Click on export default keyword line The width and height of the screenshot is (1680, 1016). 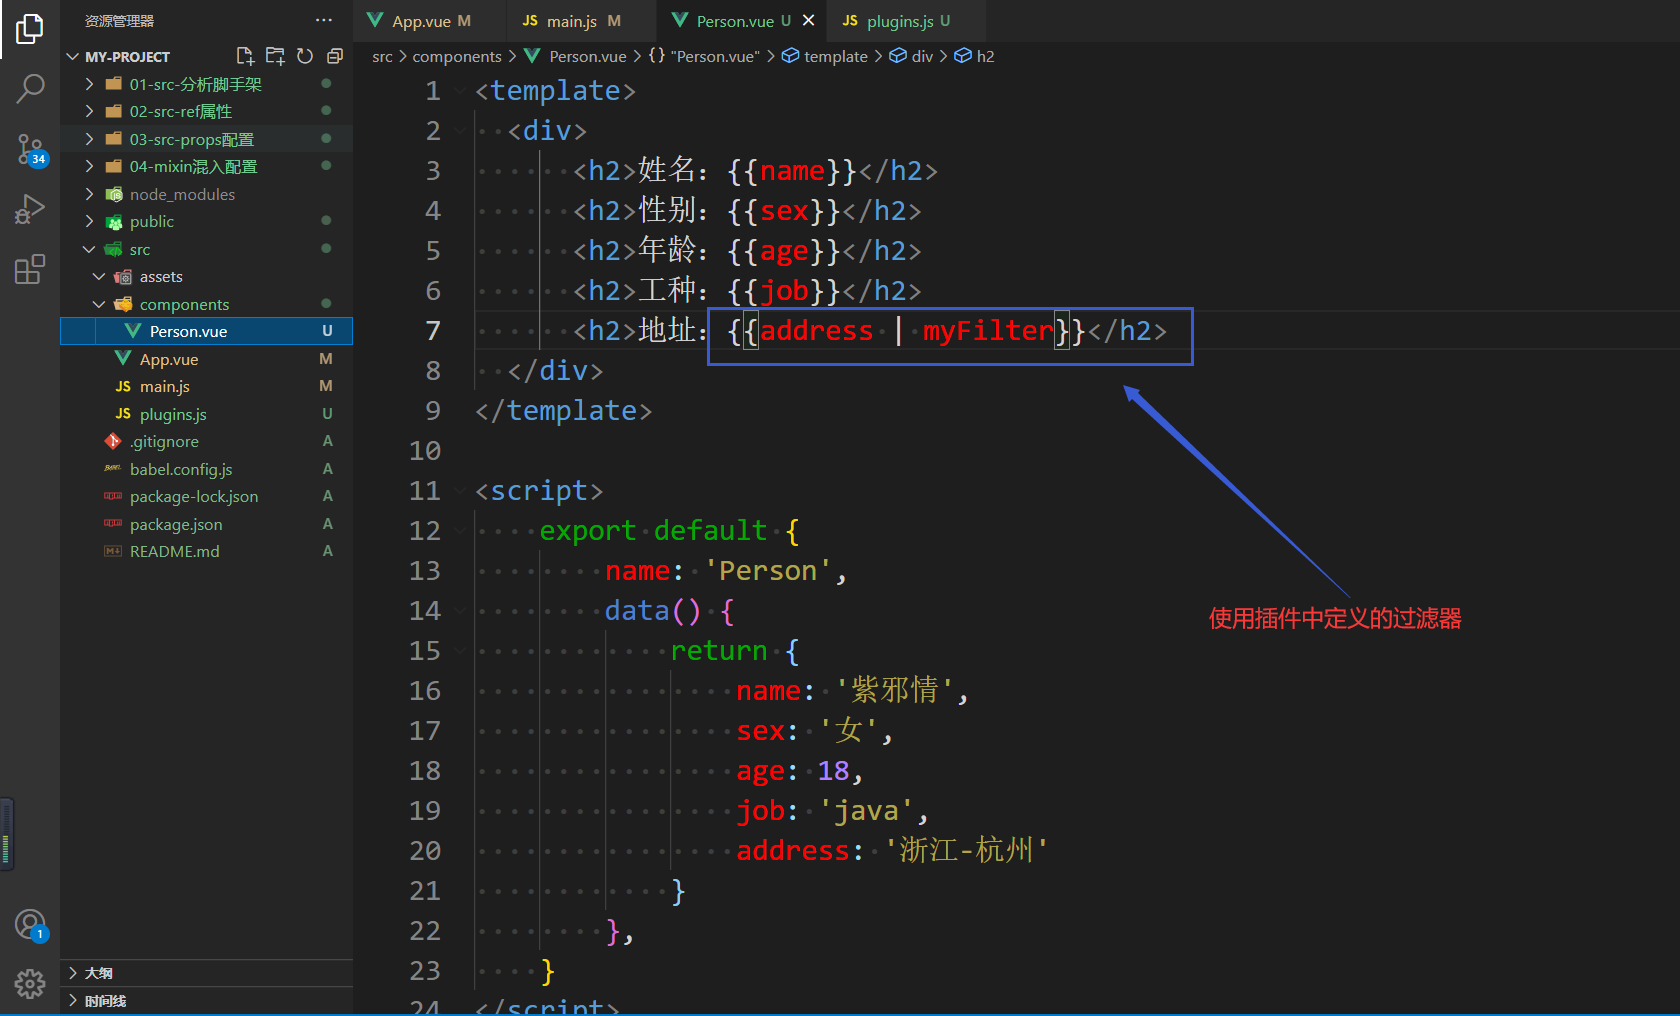pos(669,531)
